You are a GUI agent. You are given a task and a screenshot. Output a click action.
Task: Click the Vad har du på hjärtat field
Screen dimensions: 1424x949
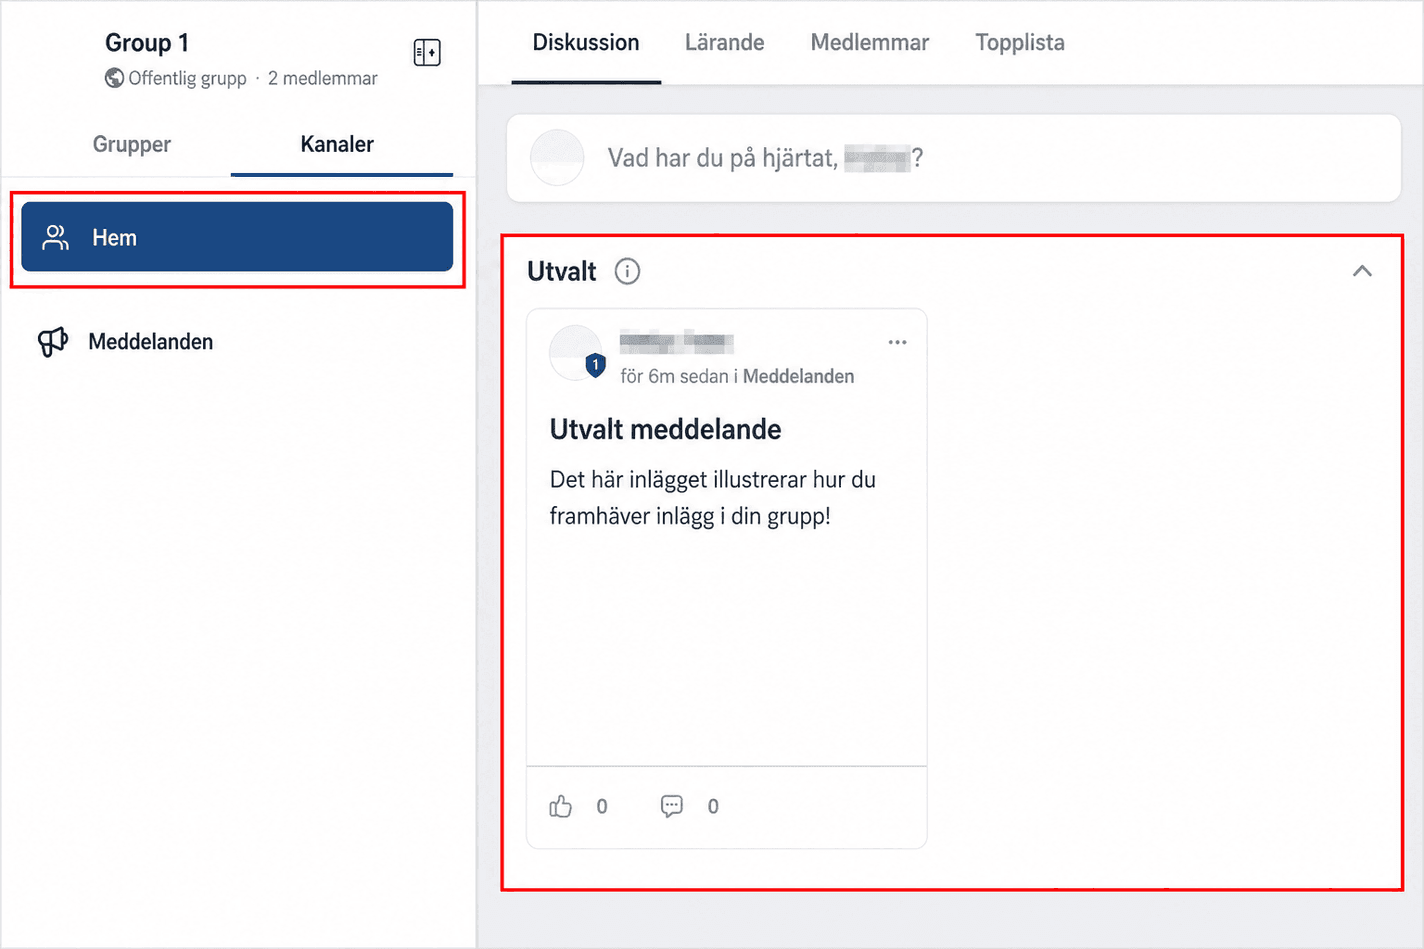pyautogui.click(x=954, y=158)
